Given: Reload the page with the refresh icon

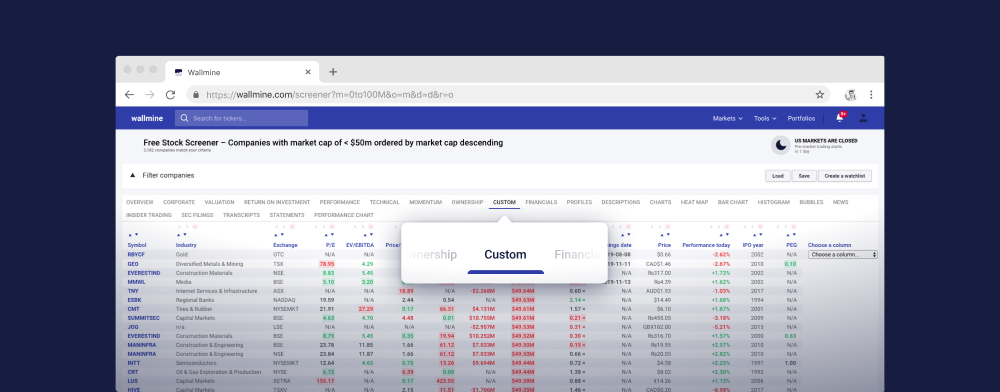Looking at the screenshot, I should click(170, 95).
